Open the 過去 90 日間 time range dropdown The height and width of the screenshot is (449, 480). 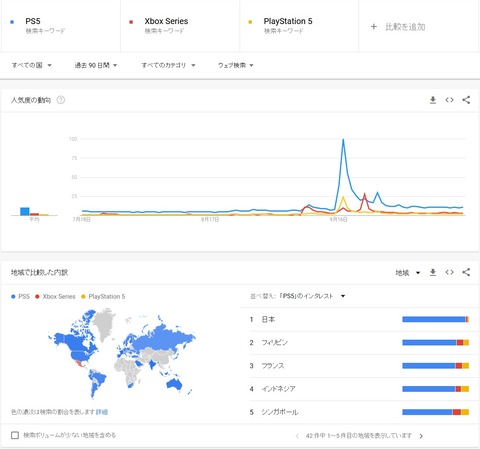96,65
